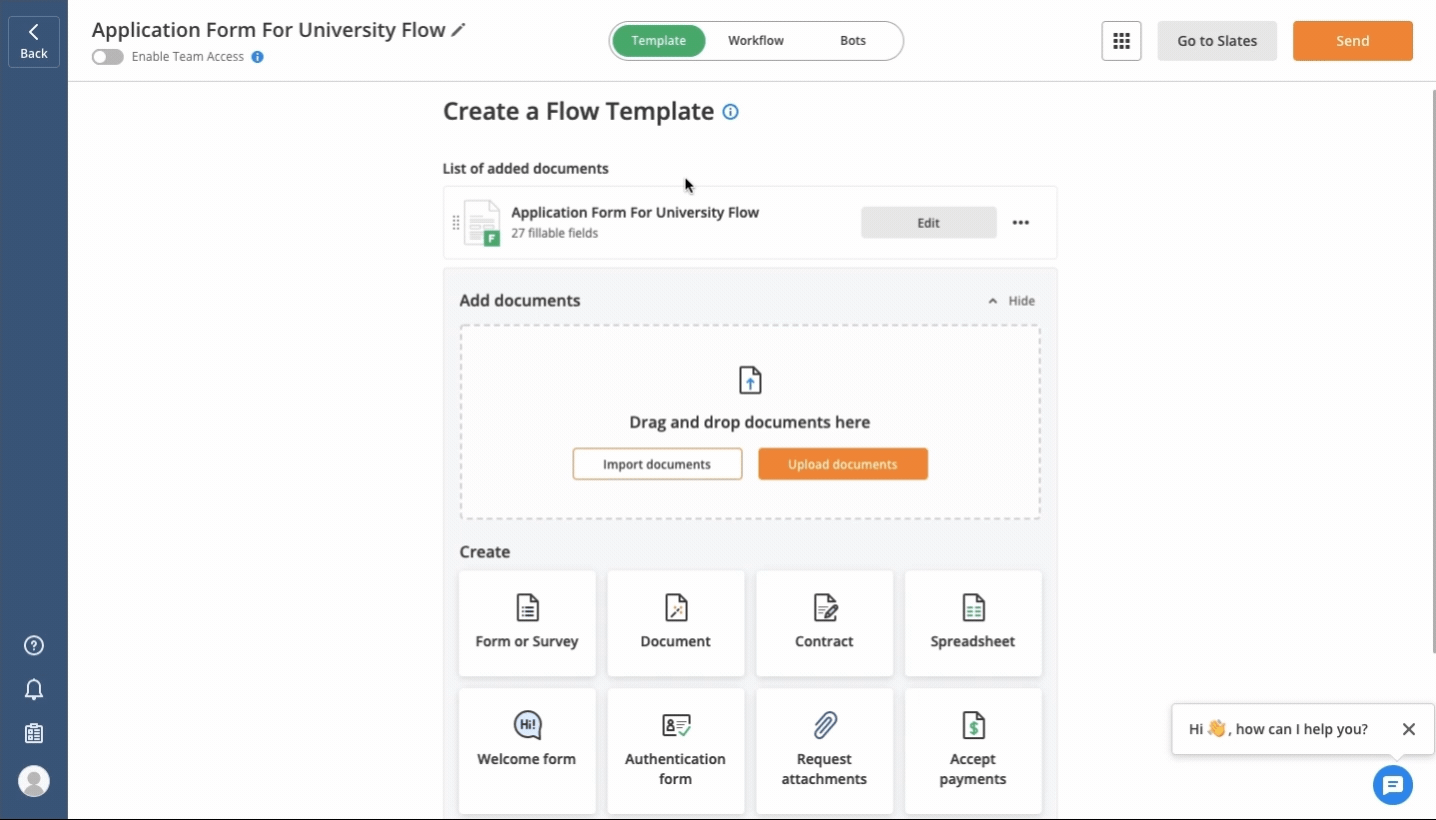The height and width of the screenshot is (820, 1436).
Task: Click the orange Send button
Action: click(x=1352, y=41)
